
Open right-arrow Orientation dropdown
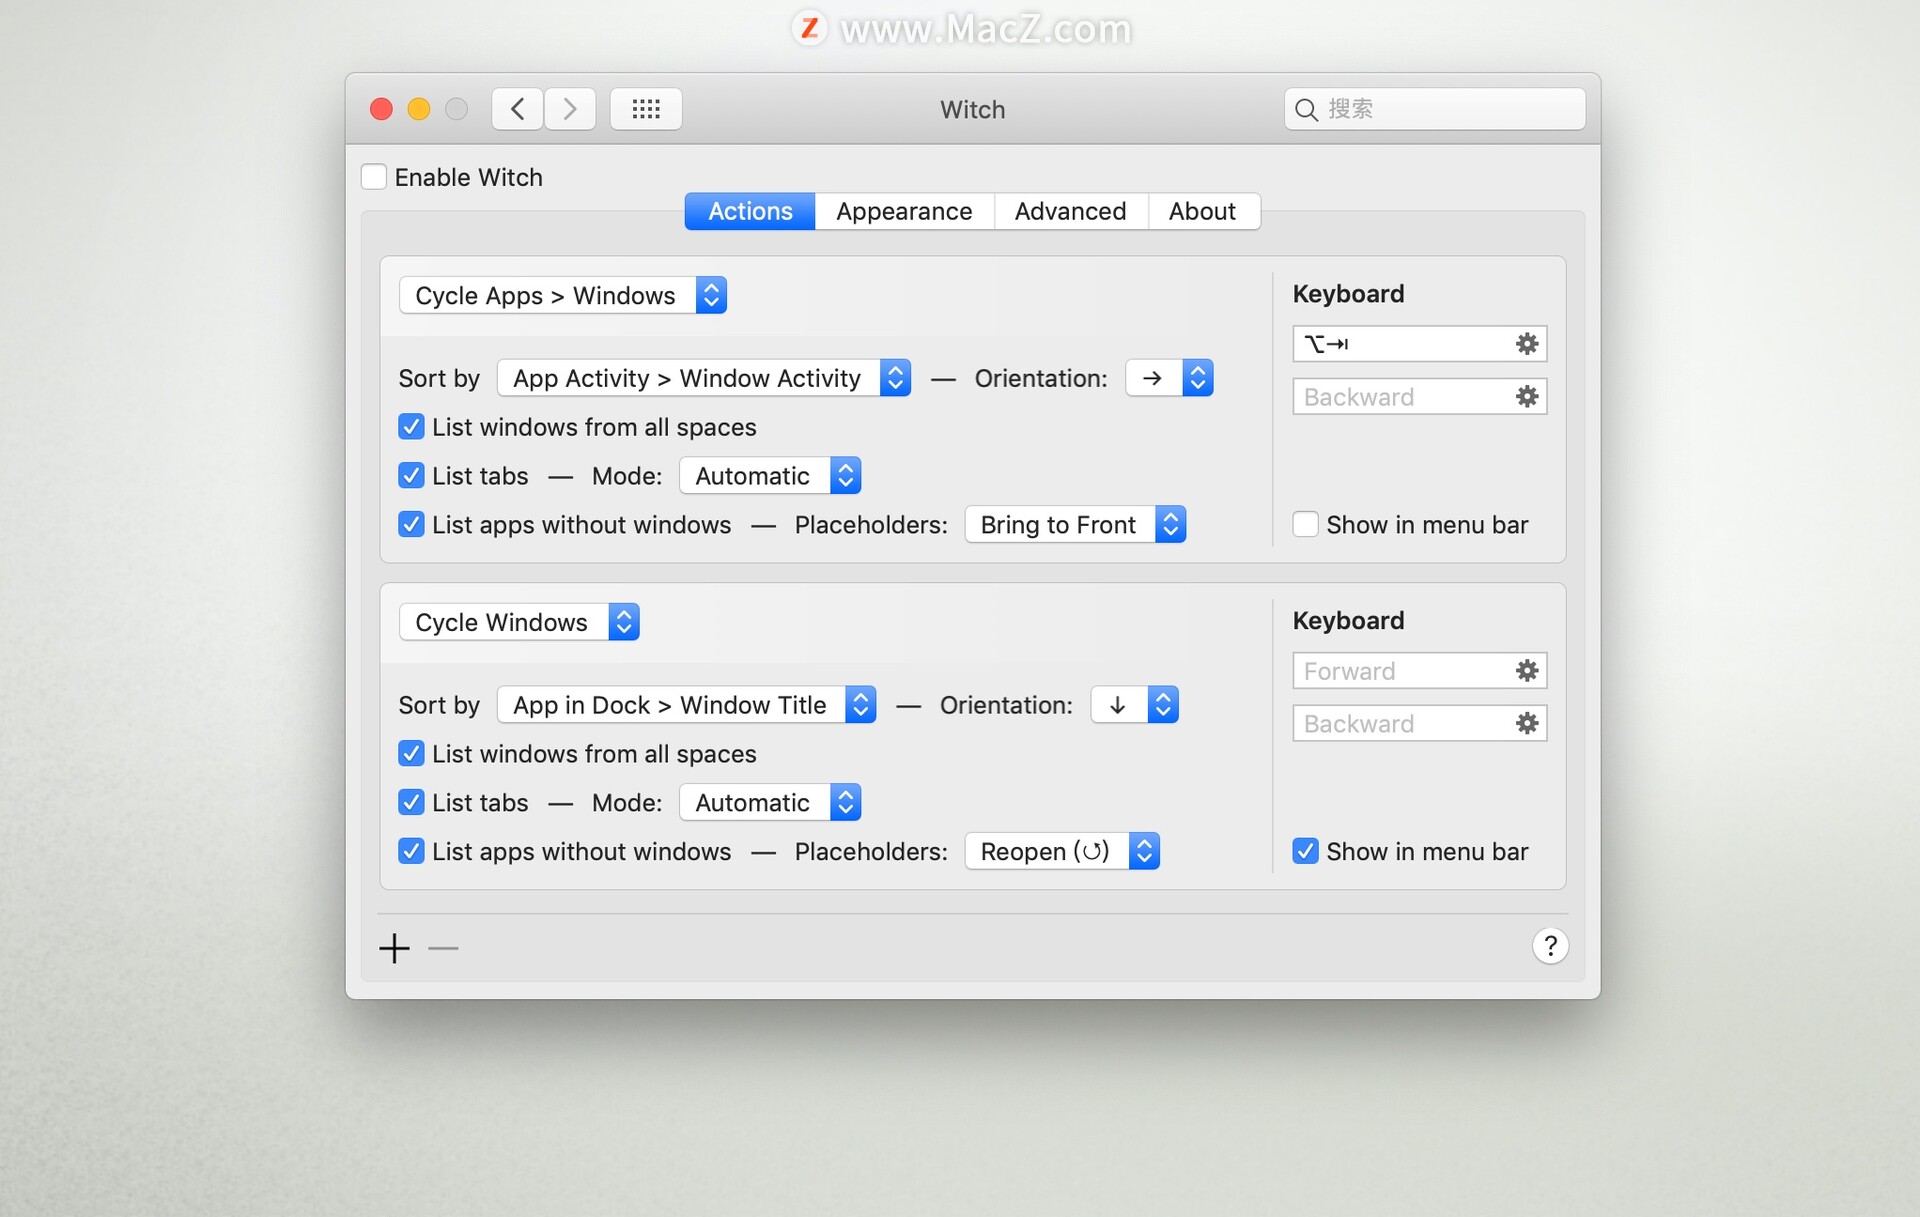[1169, 379]
